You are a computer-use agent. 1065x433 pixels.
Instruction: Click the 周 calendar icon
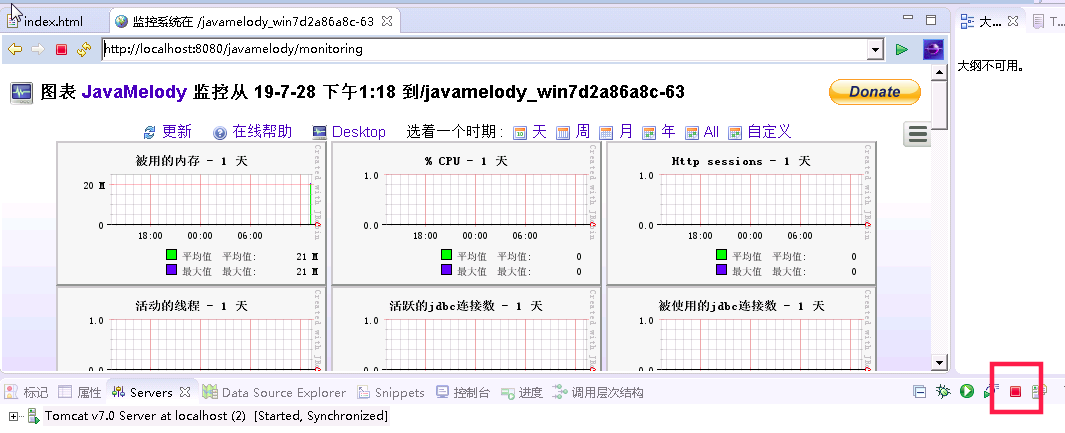(x=563, y=132)
